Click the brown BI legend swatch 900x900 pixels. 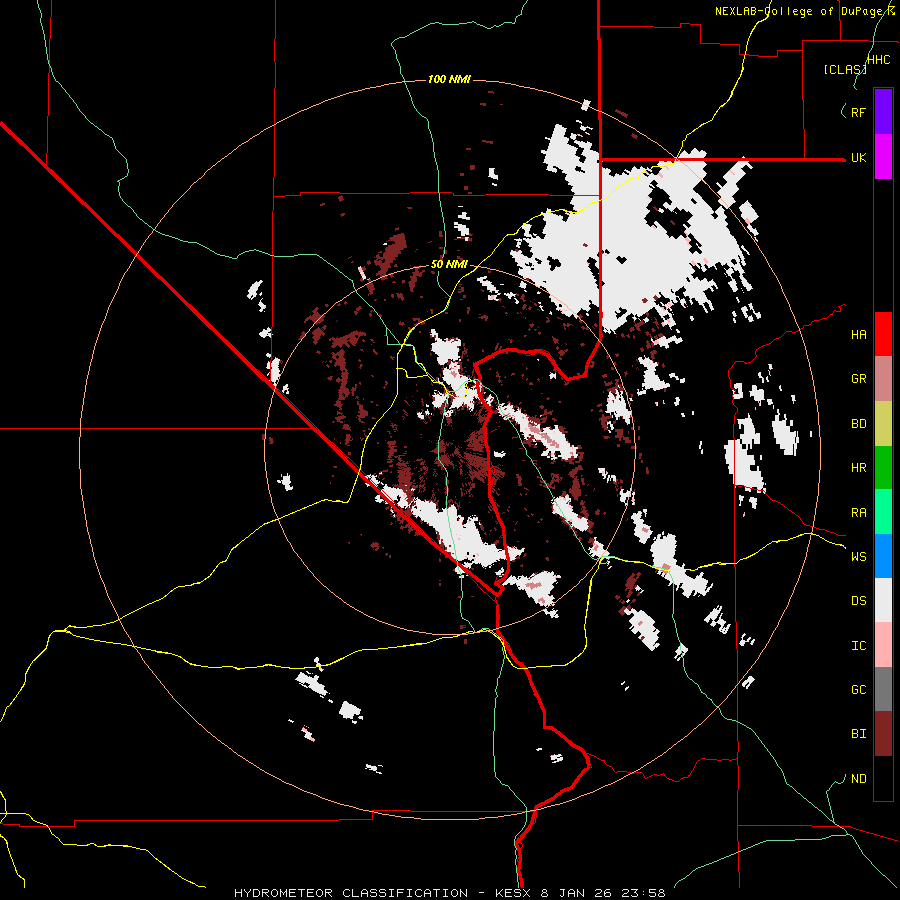pos(883,734)
